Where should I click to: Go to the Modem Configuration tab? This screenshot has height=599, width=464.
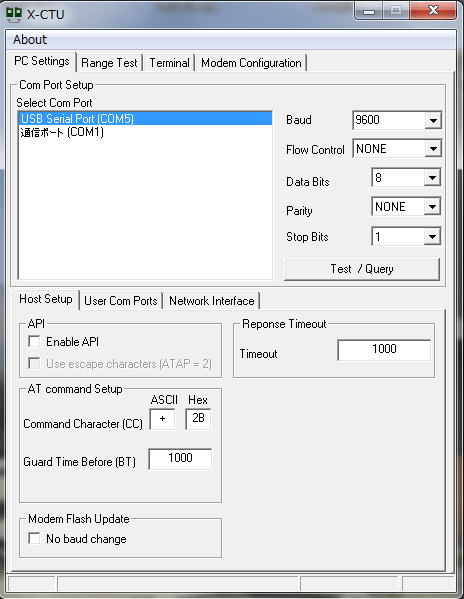251,63
